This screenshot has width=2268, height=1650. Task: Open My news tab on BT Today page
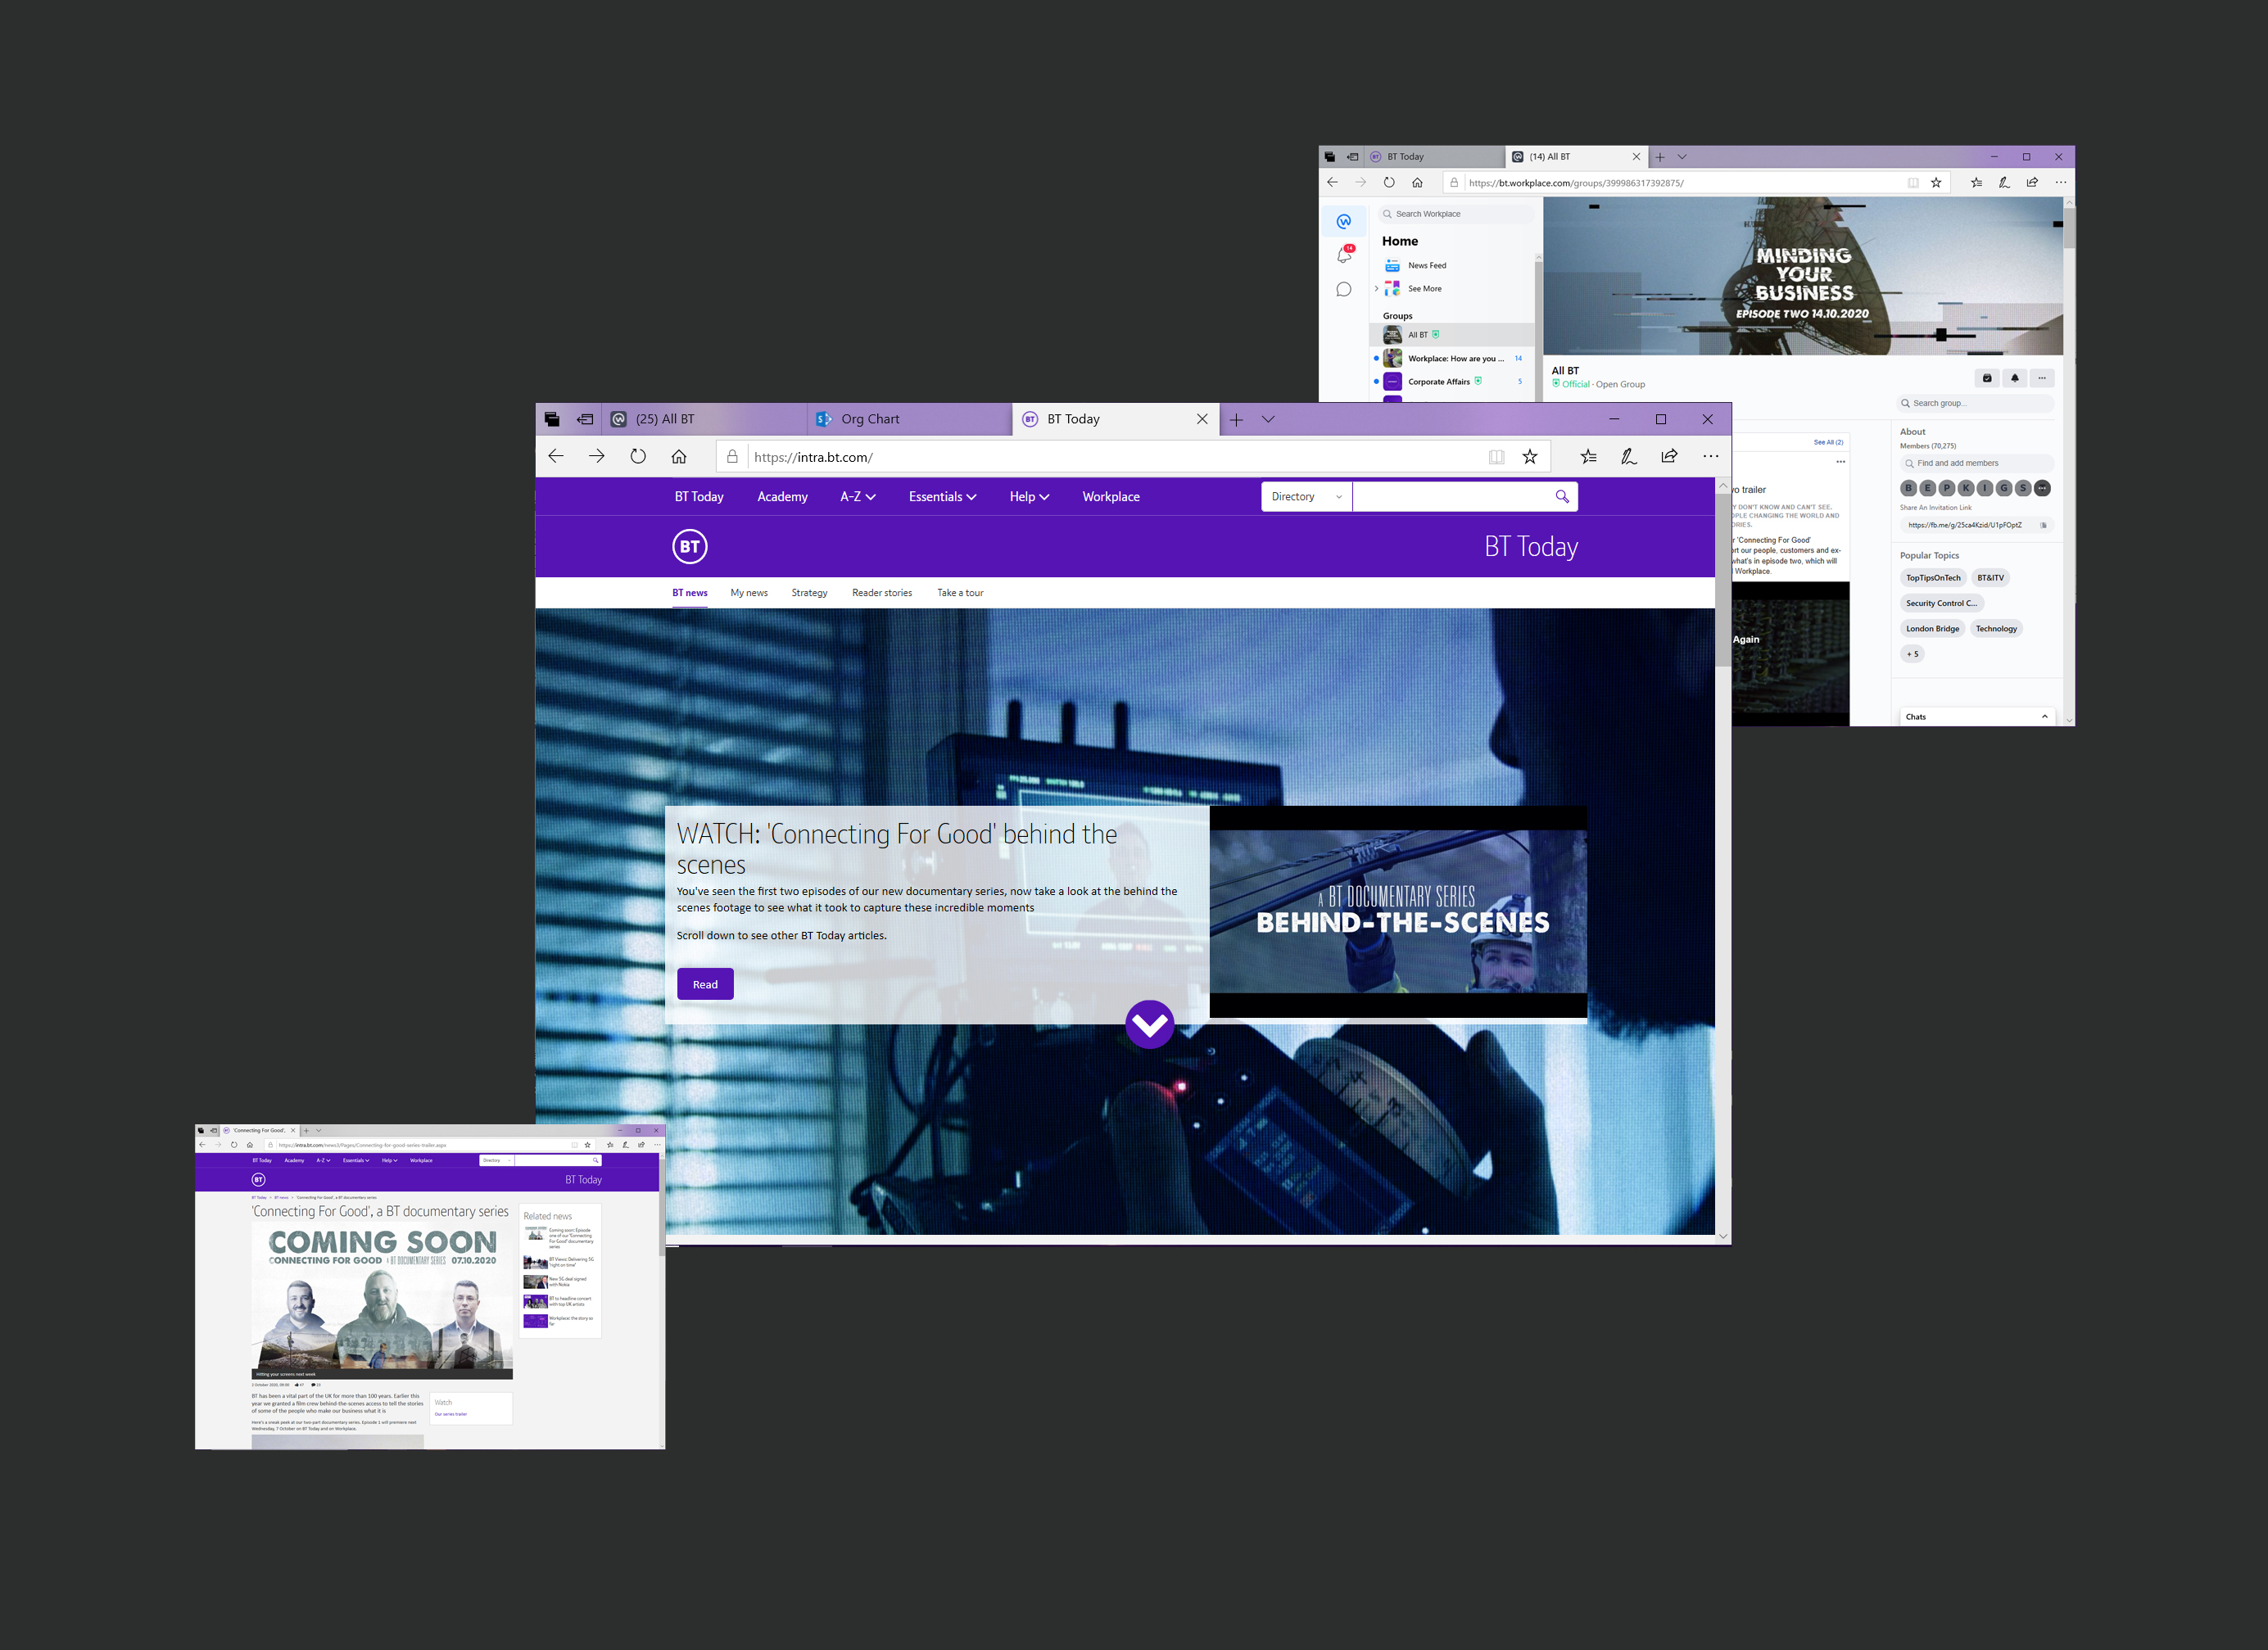[x=749, y=593]
